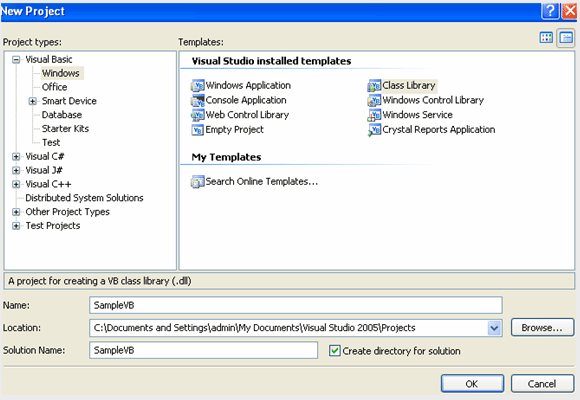
Task: Open Search Online Templates icon
Action: (x=198, y=182)
